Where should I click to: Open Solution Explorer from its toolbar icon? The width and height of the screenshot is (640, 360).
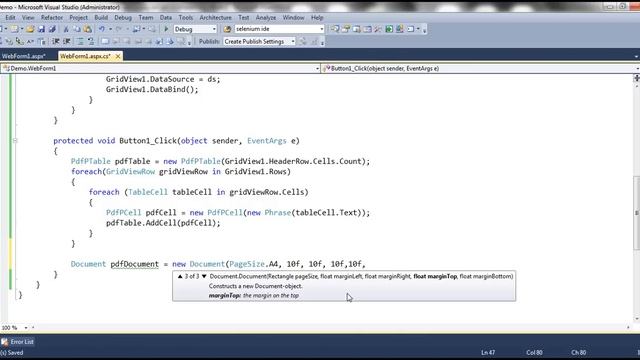click(335, 29)
